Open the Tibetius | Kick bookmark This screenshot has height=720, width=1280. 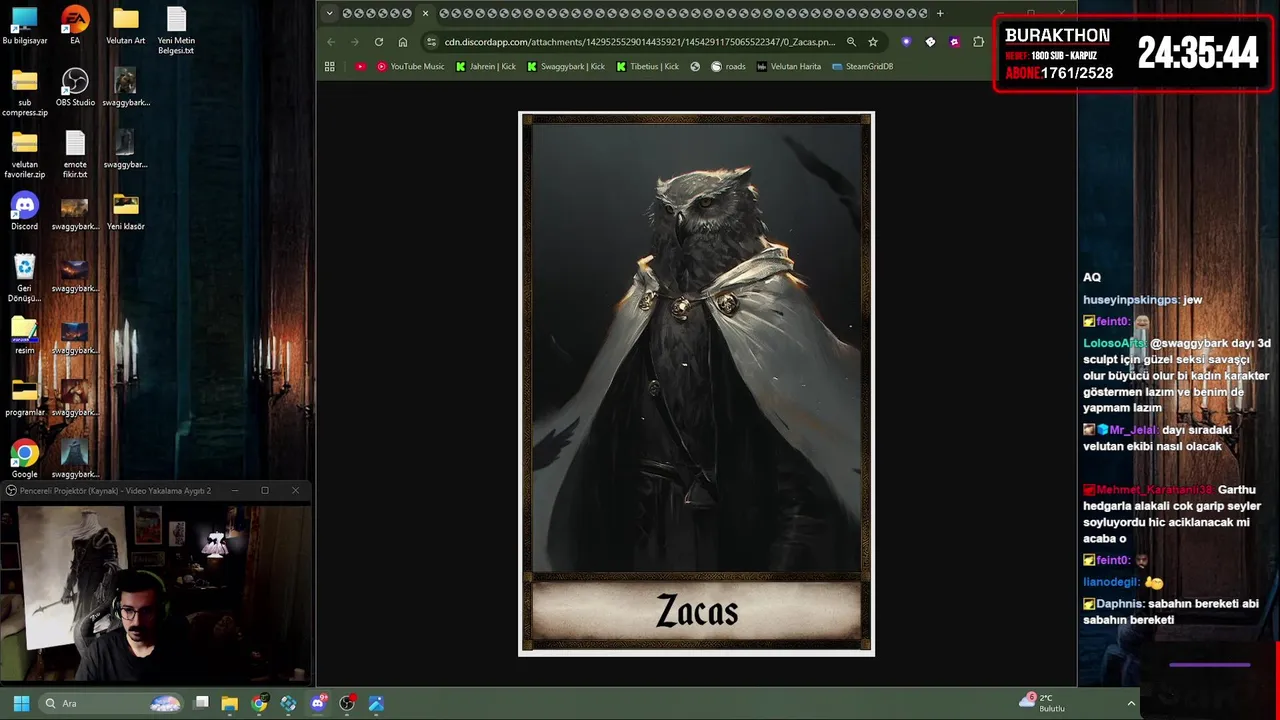coord(647,66)
